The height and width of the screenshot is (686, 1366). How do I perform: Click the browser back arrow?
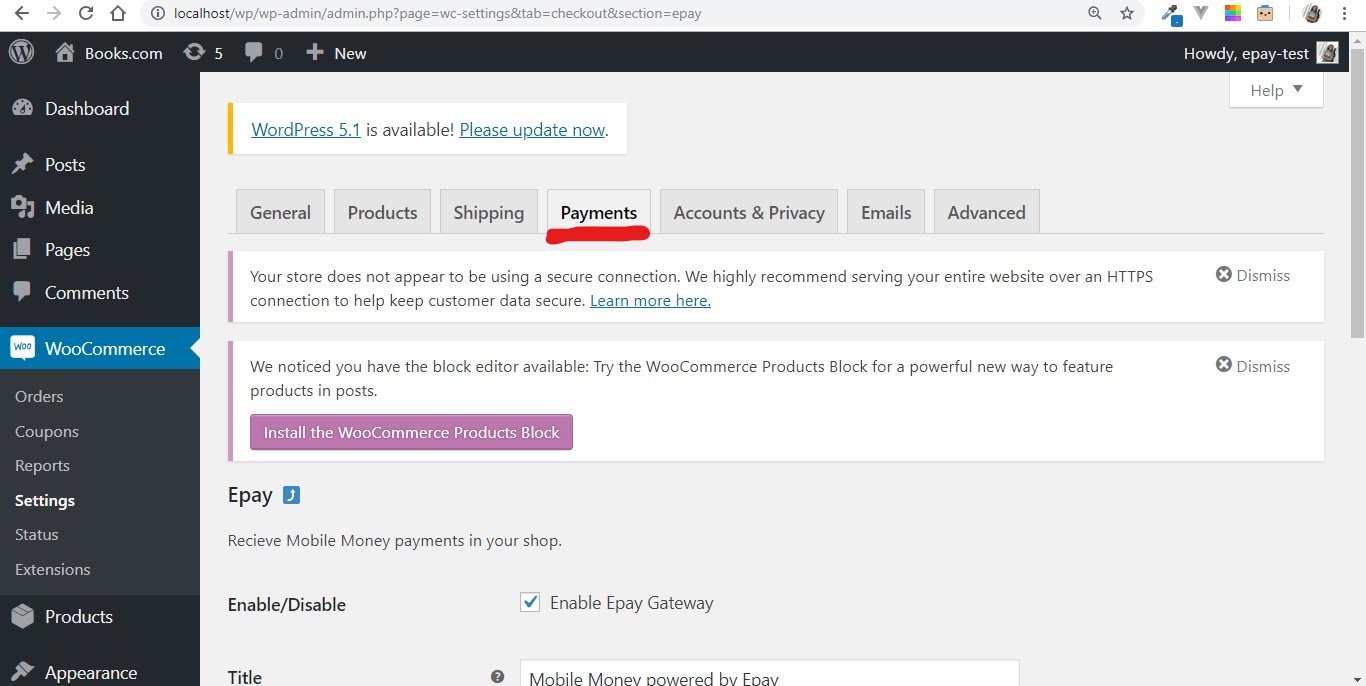pos(21,13)
